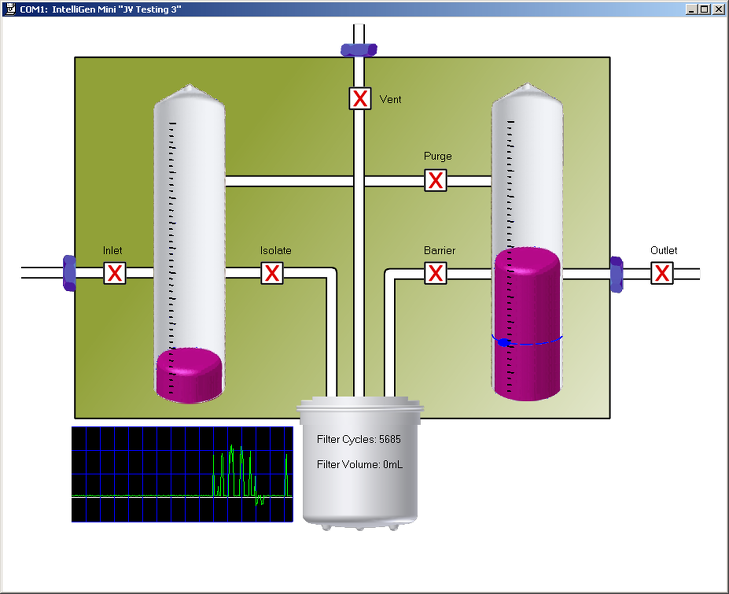Select the purple connector atop the vent line
Screen dimensions: 729x594
click(359, 49)
